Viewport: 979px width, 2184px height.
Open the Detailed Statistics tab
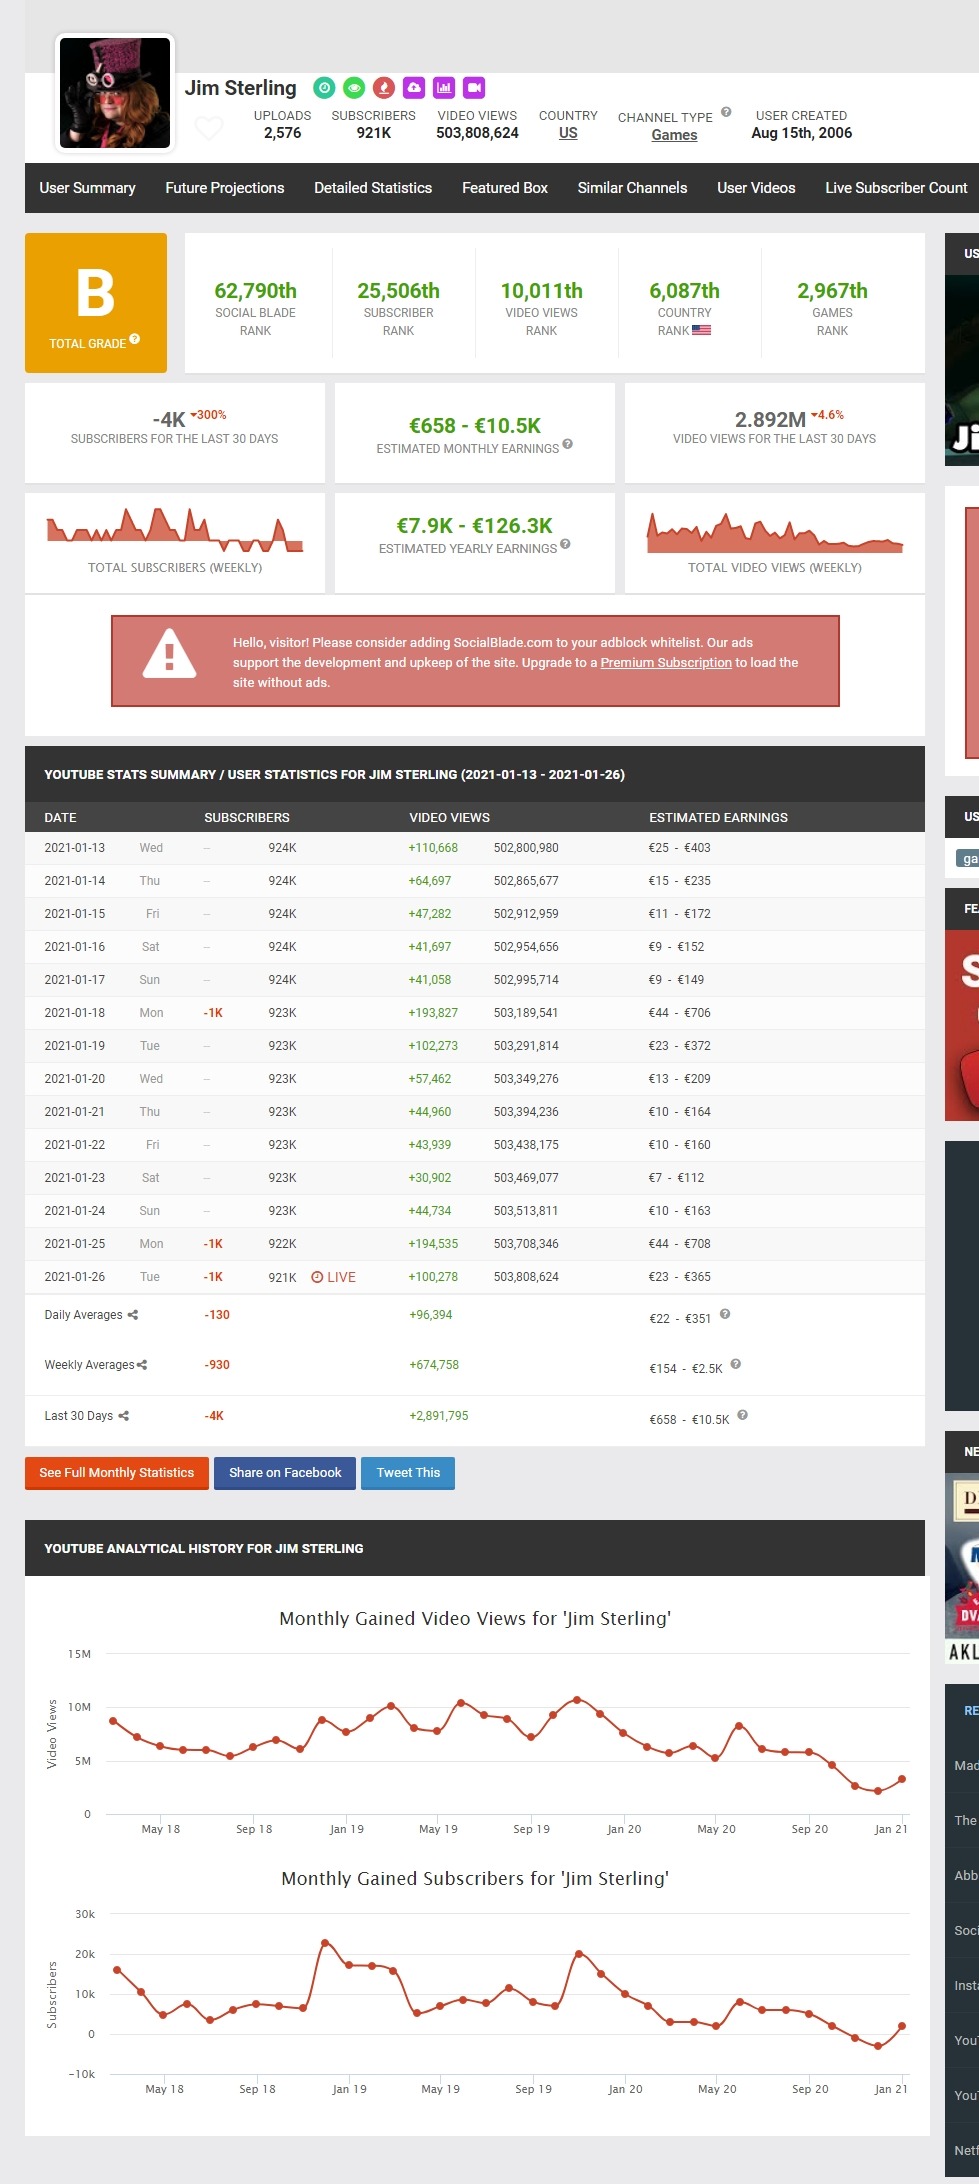[x=373, y=188]
